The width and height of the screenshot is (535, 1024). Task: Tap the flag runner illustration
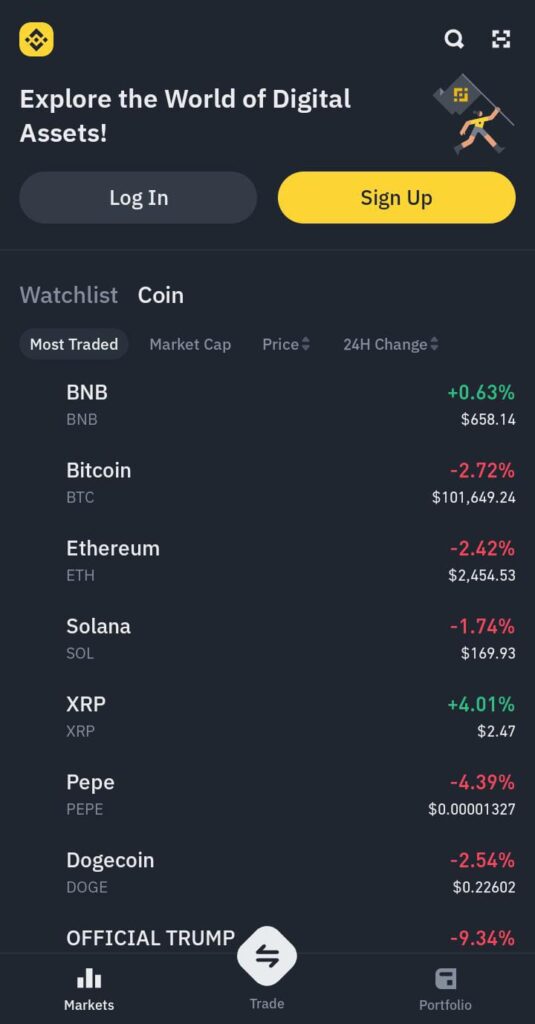(x=474, y=114)
